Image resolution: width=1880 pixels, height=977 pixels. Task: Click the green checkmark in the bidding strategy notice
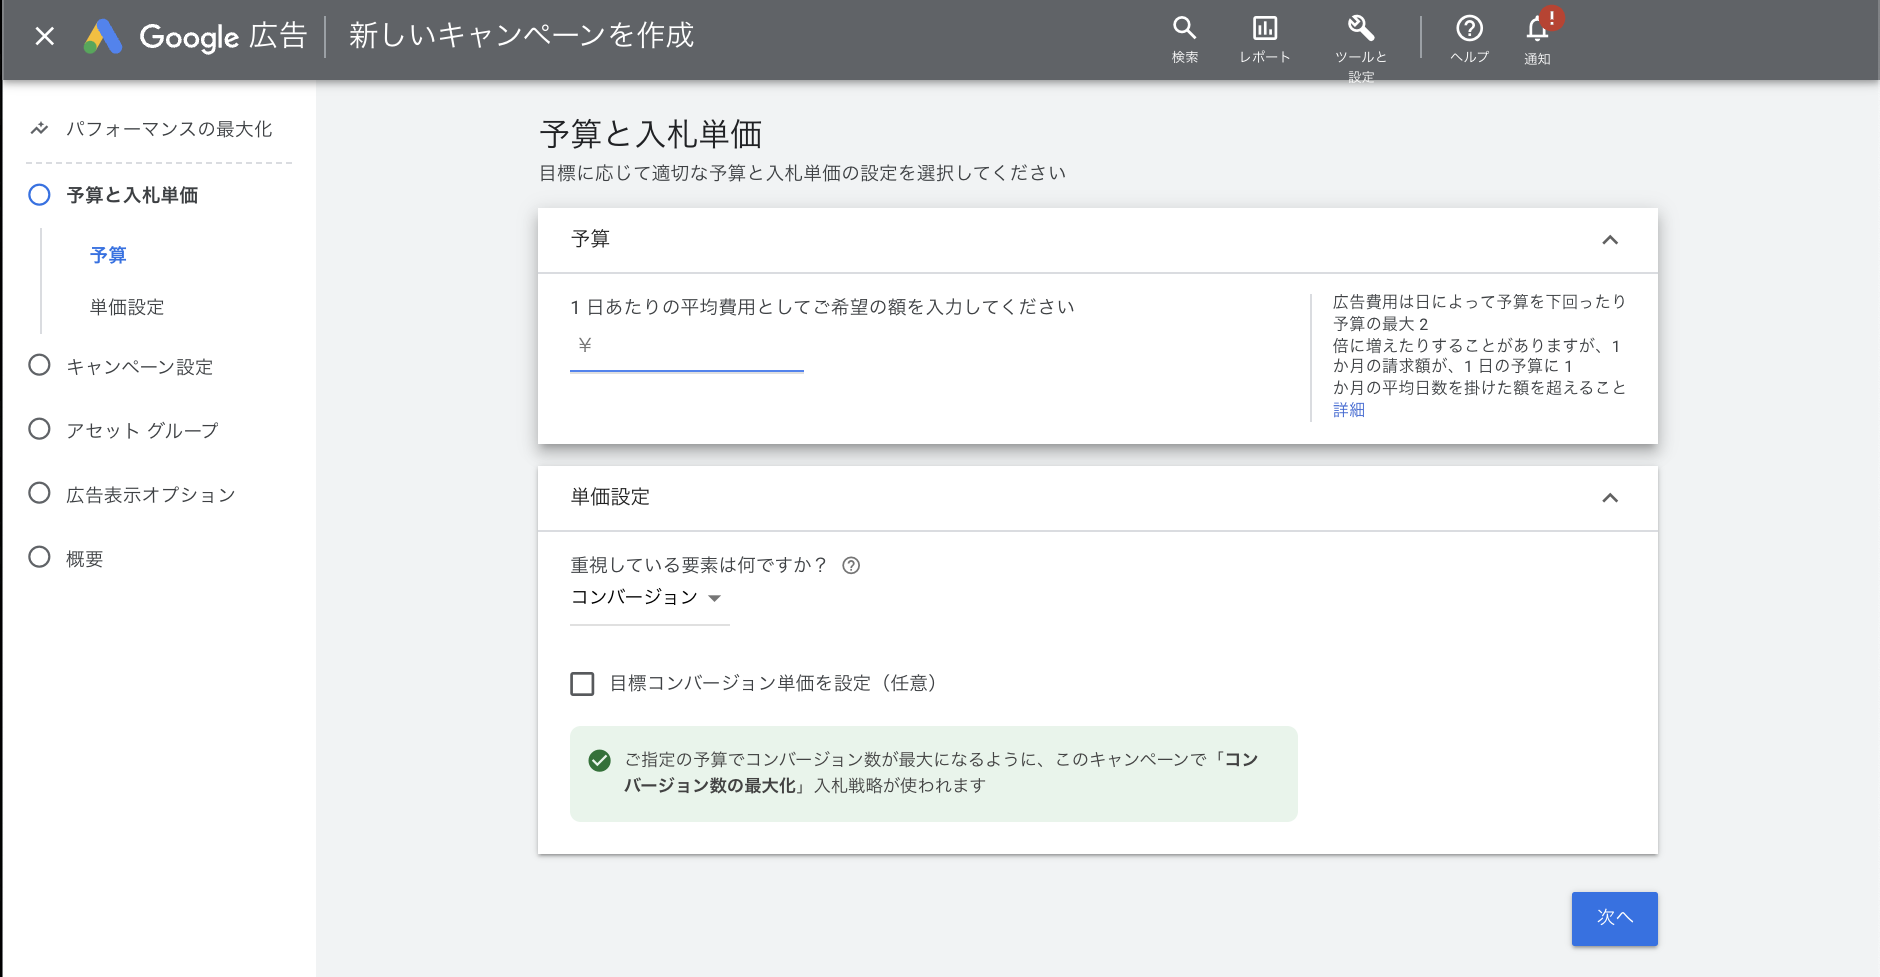[597, 761]
